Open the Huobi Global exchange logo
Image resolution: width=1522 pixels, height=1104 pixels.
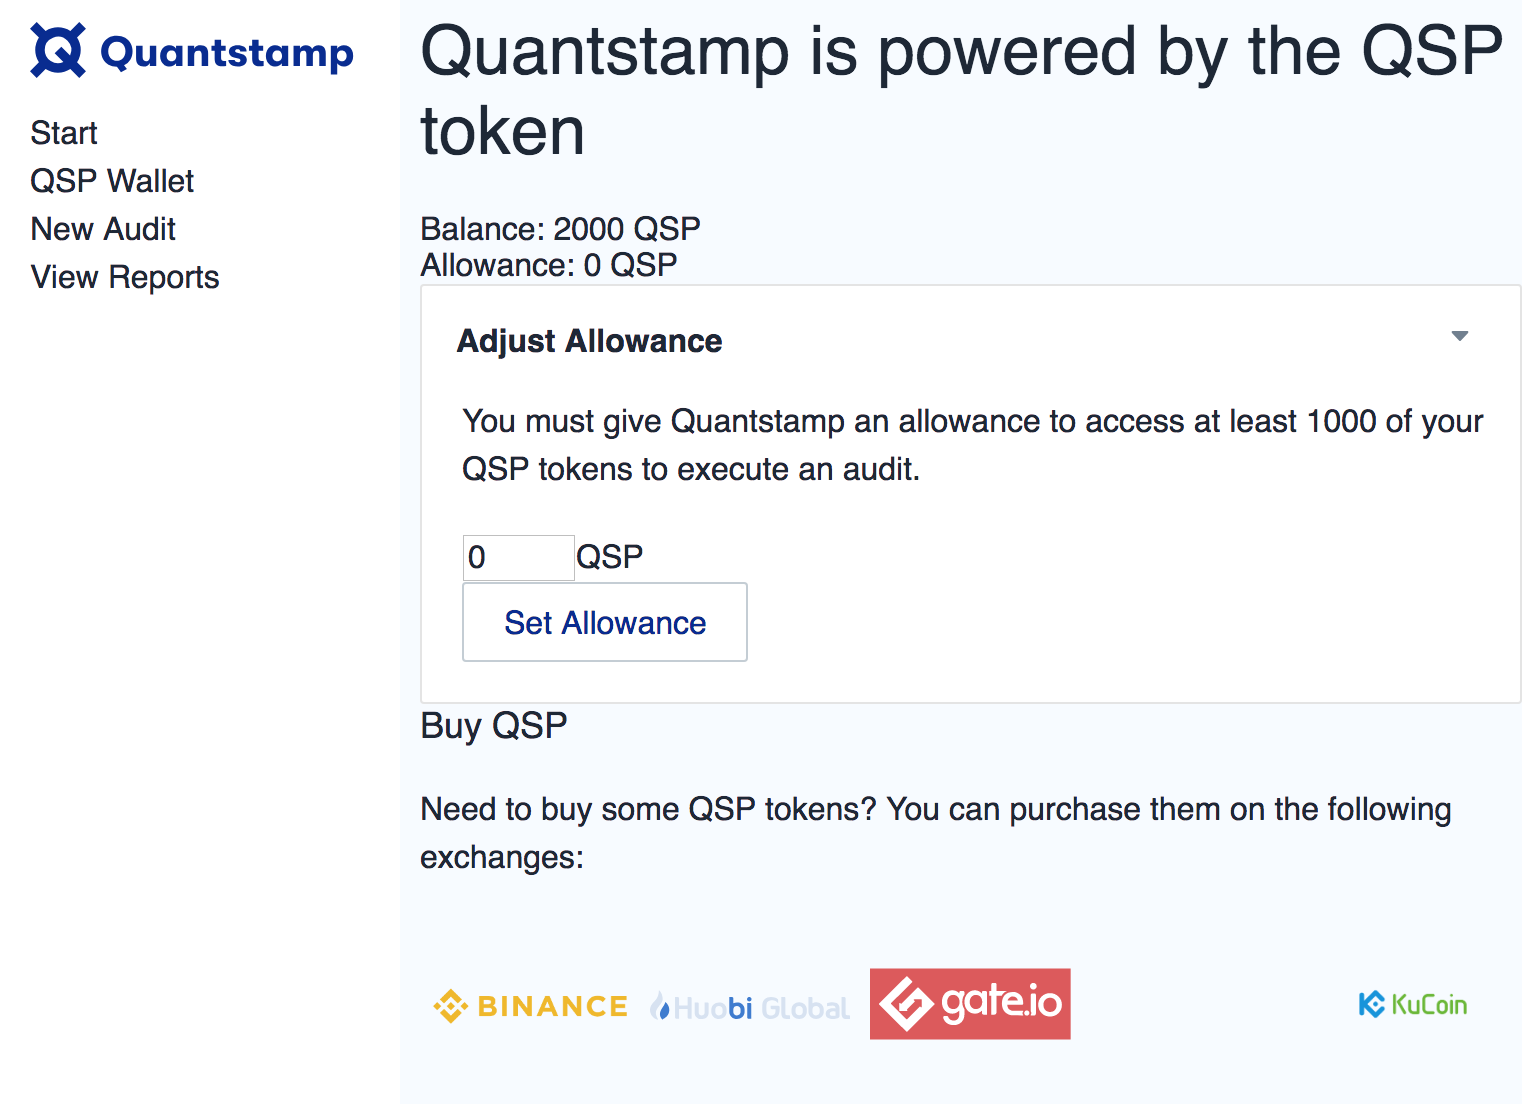click(750, 1007)
